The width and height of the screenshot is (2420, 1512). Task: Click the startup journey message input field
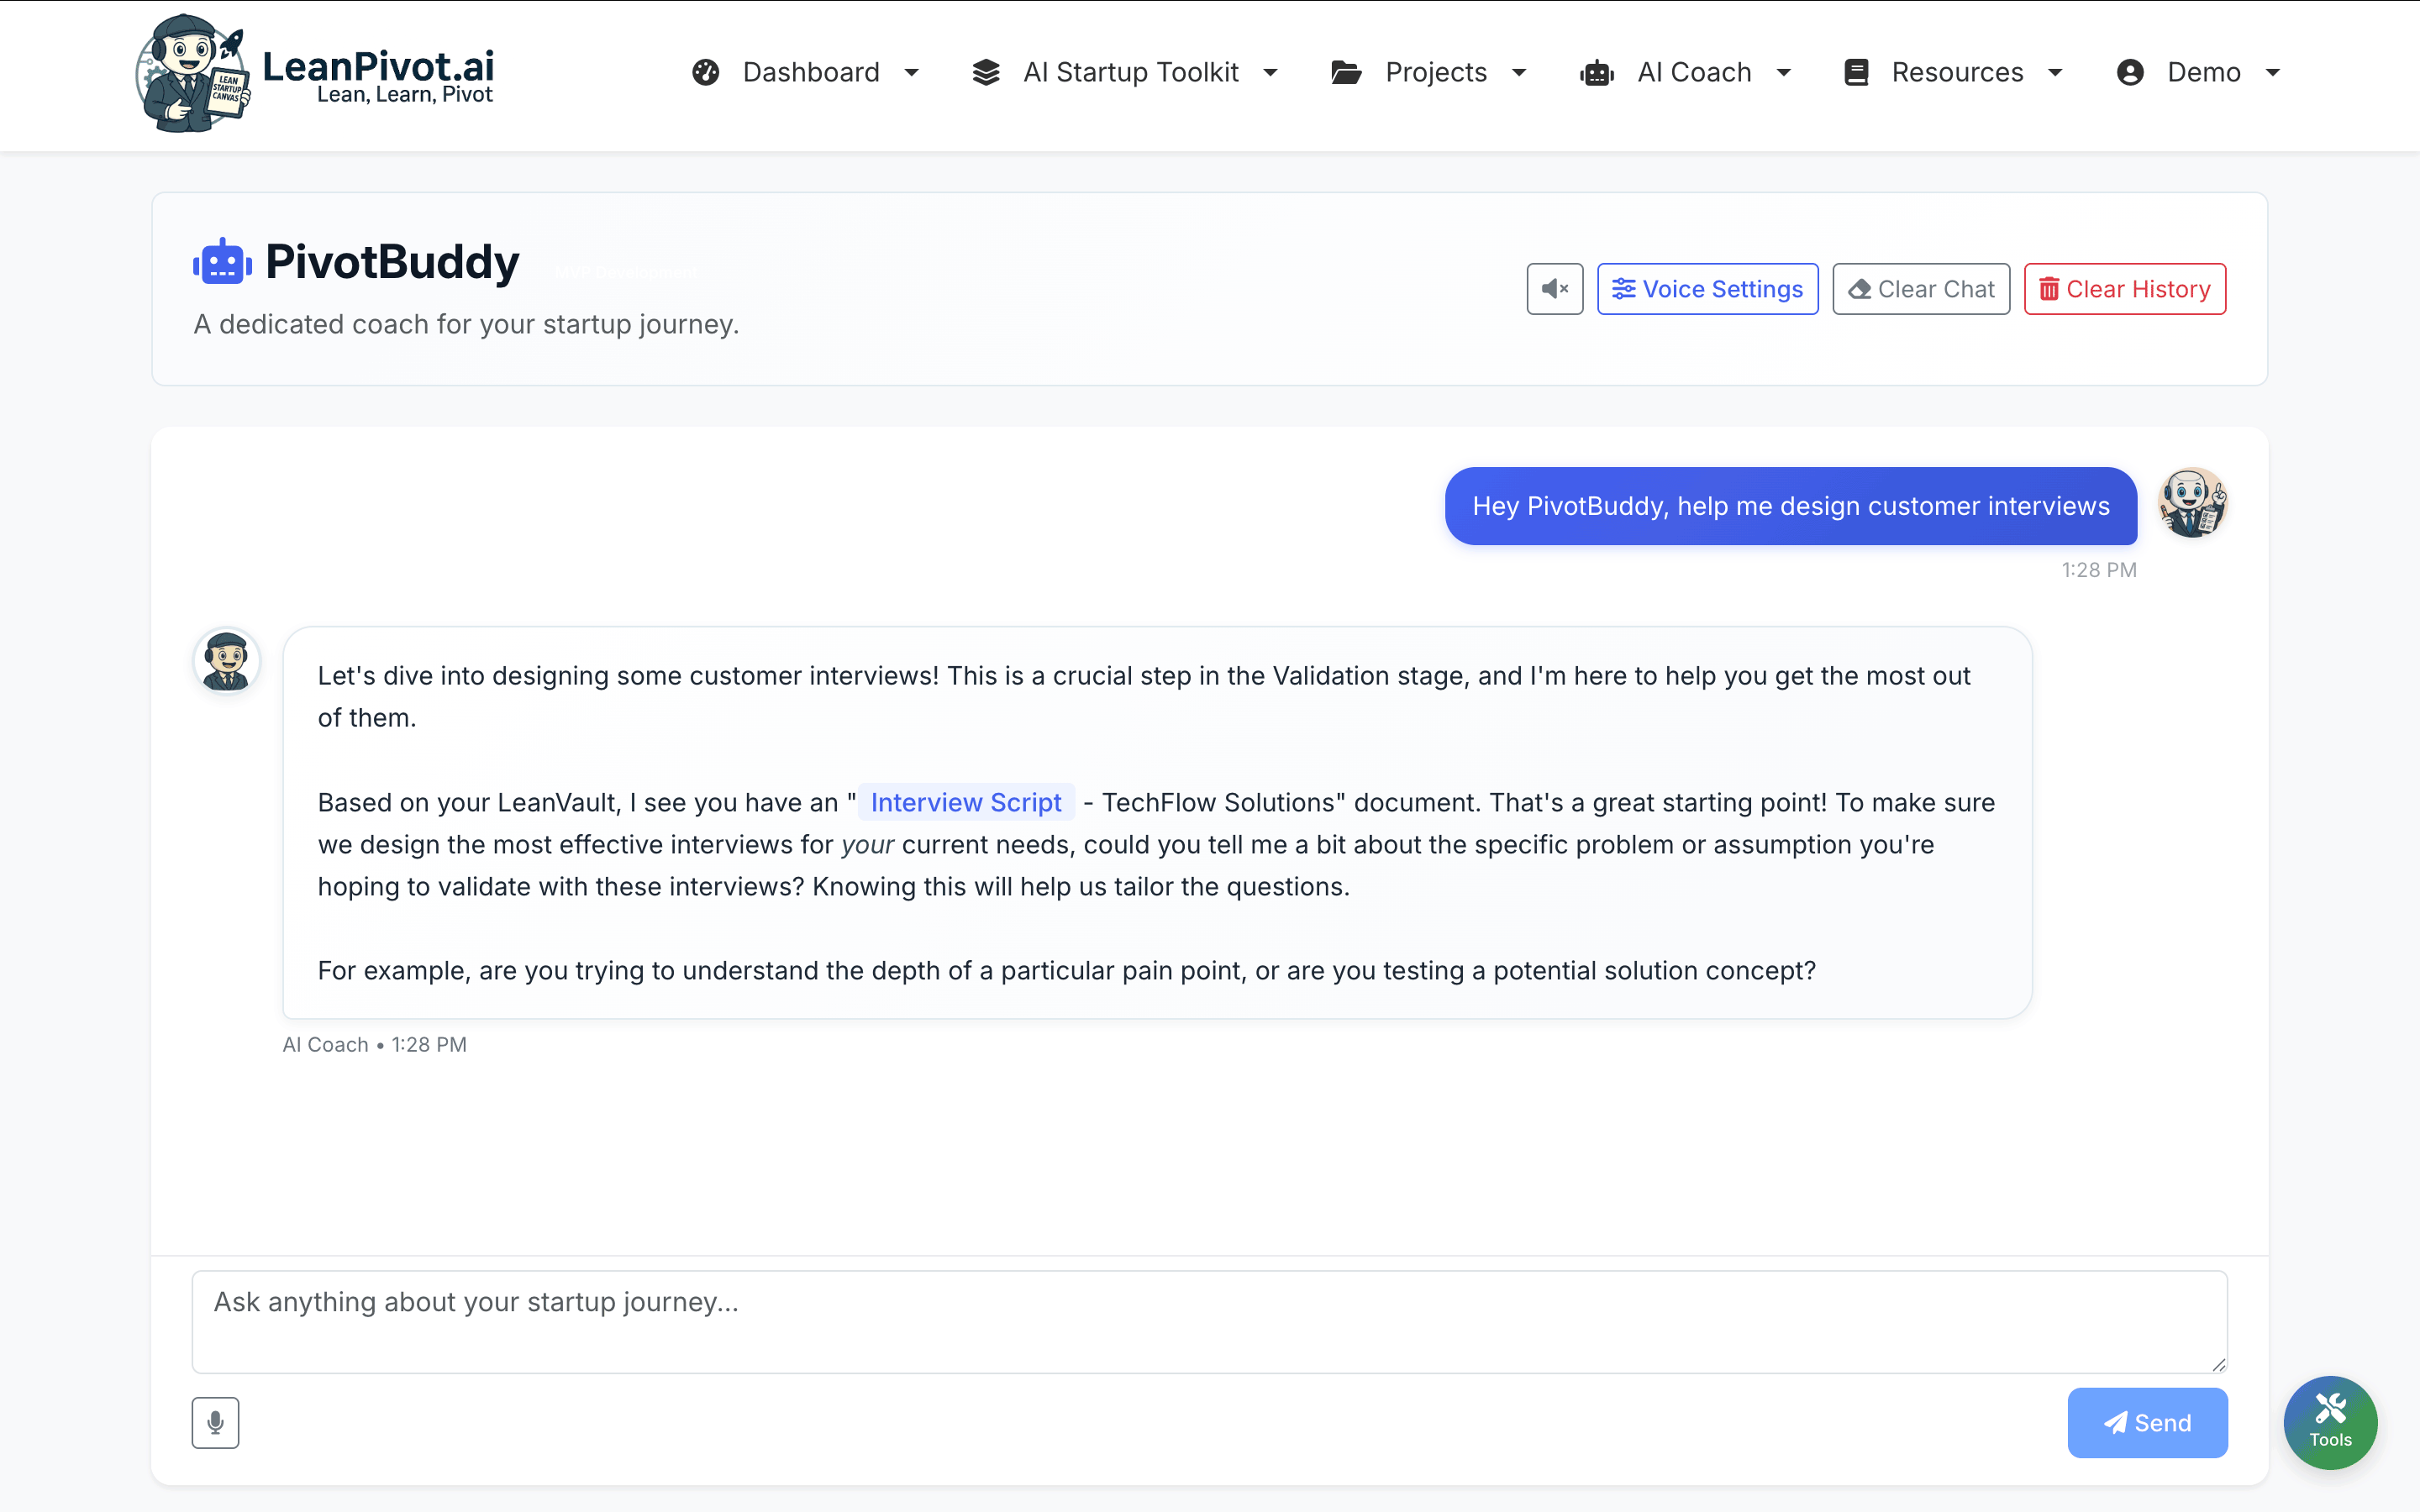point(1209,1320)
